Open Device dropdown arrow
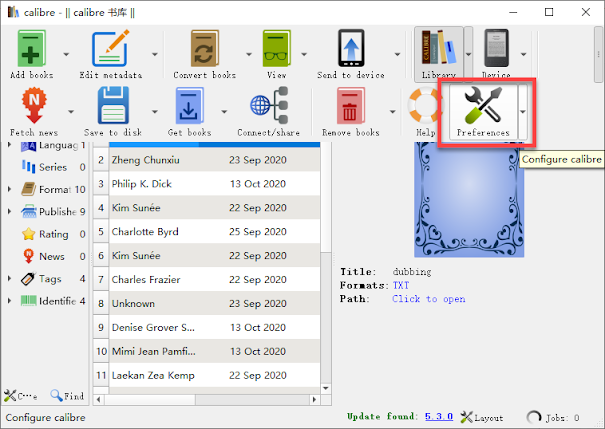The image size is (605, 429). [524, 54]
